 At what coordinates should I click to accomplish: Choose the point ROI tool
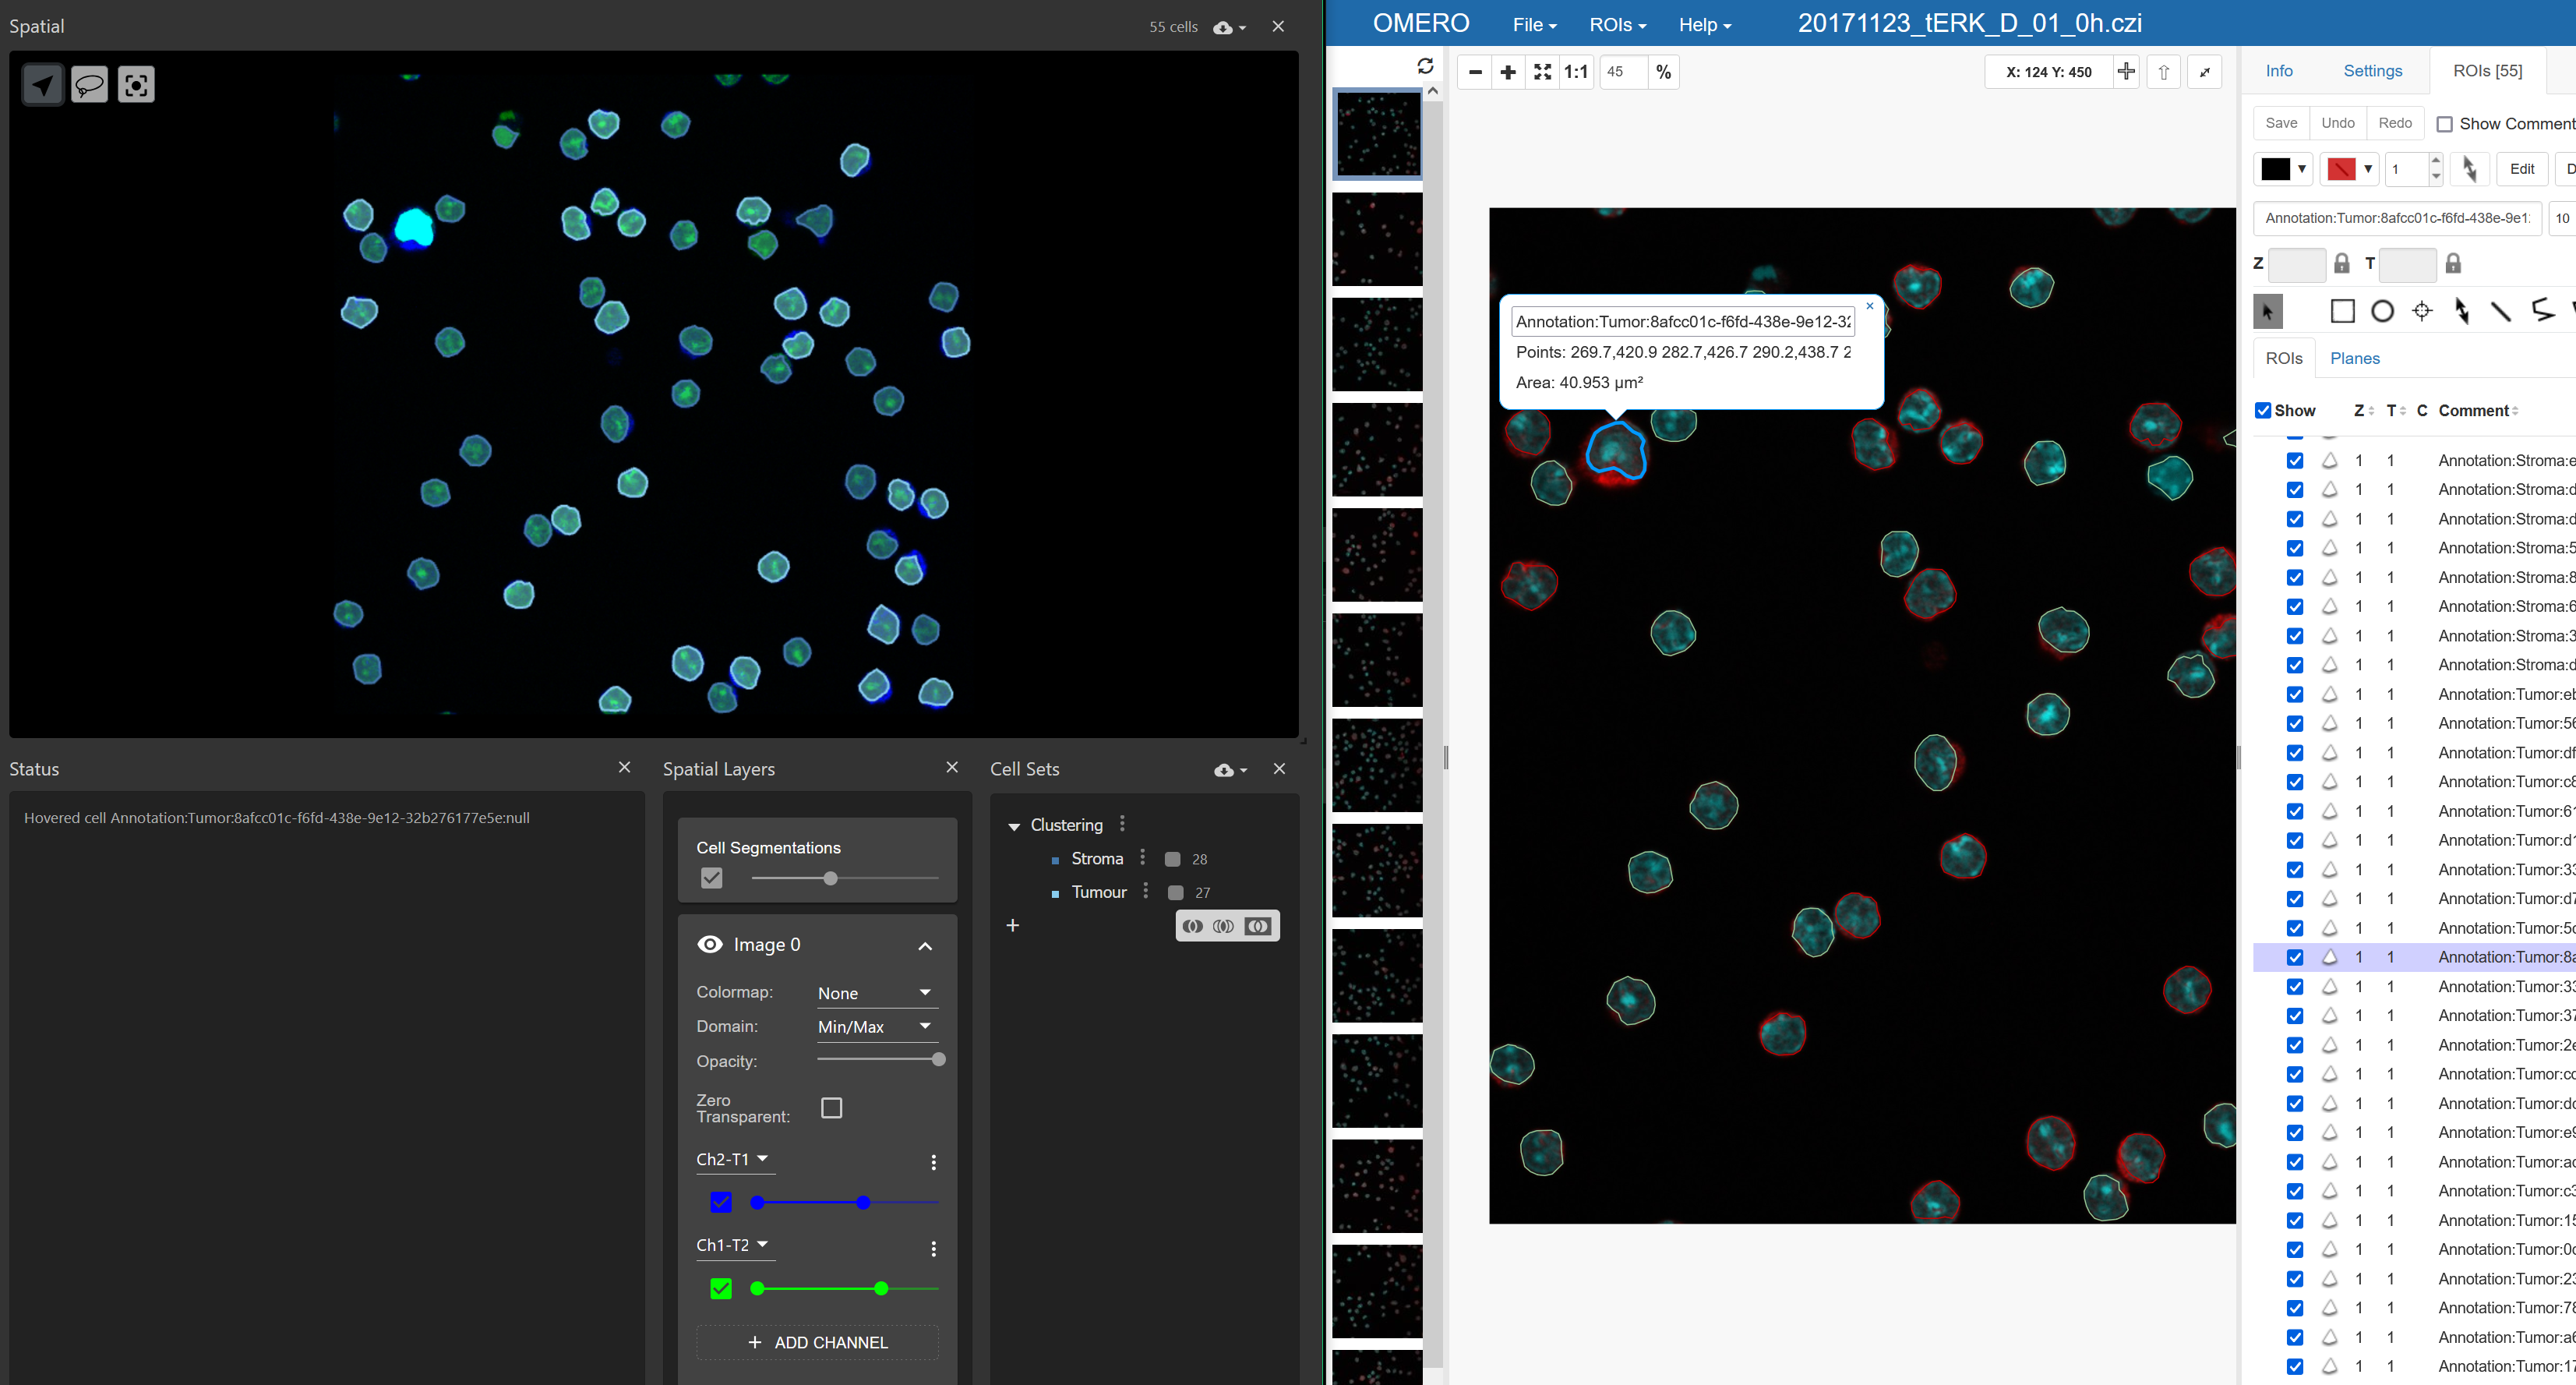point(2422,312)
